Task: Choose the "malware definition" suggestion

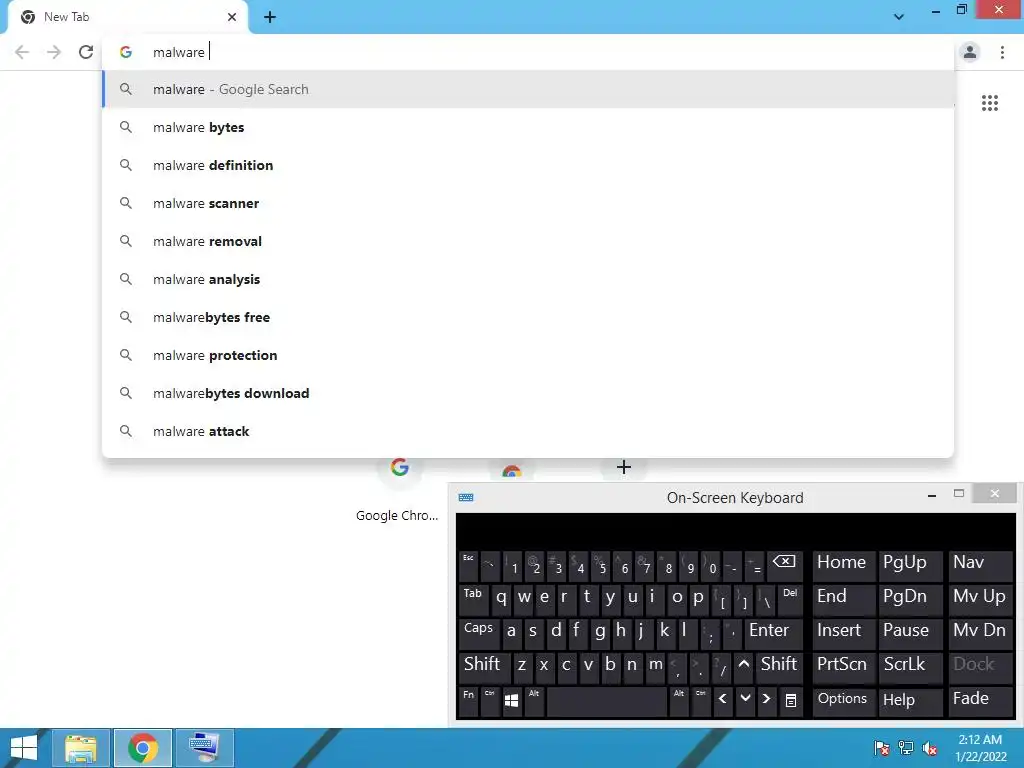Action: pos(528,165)
